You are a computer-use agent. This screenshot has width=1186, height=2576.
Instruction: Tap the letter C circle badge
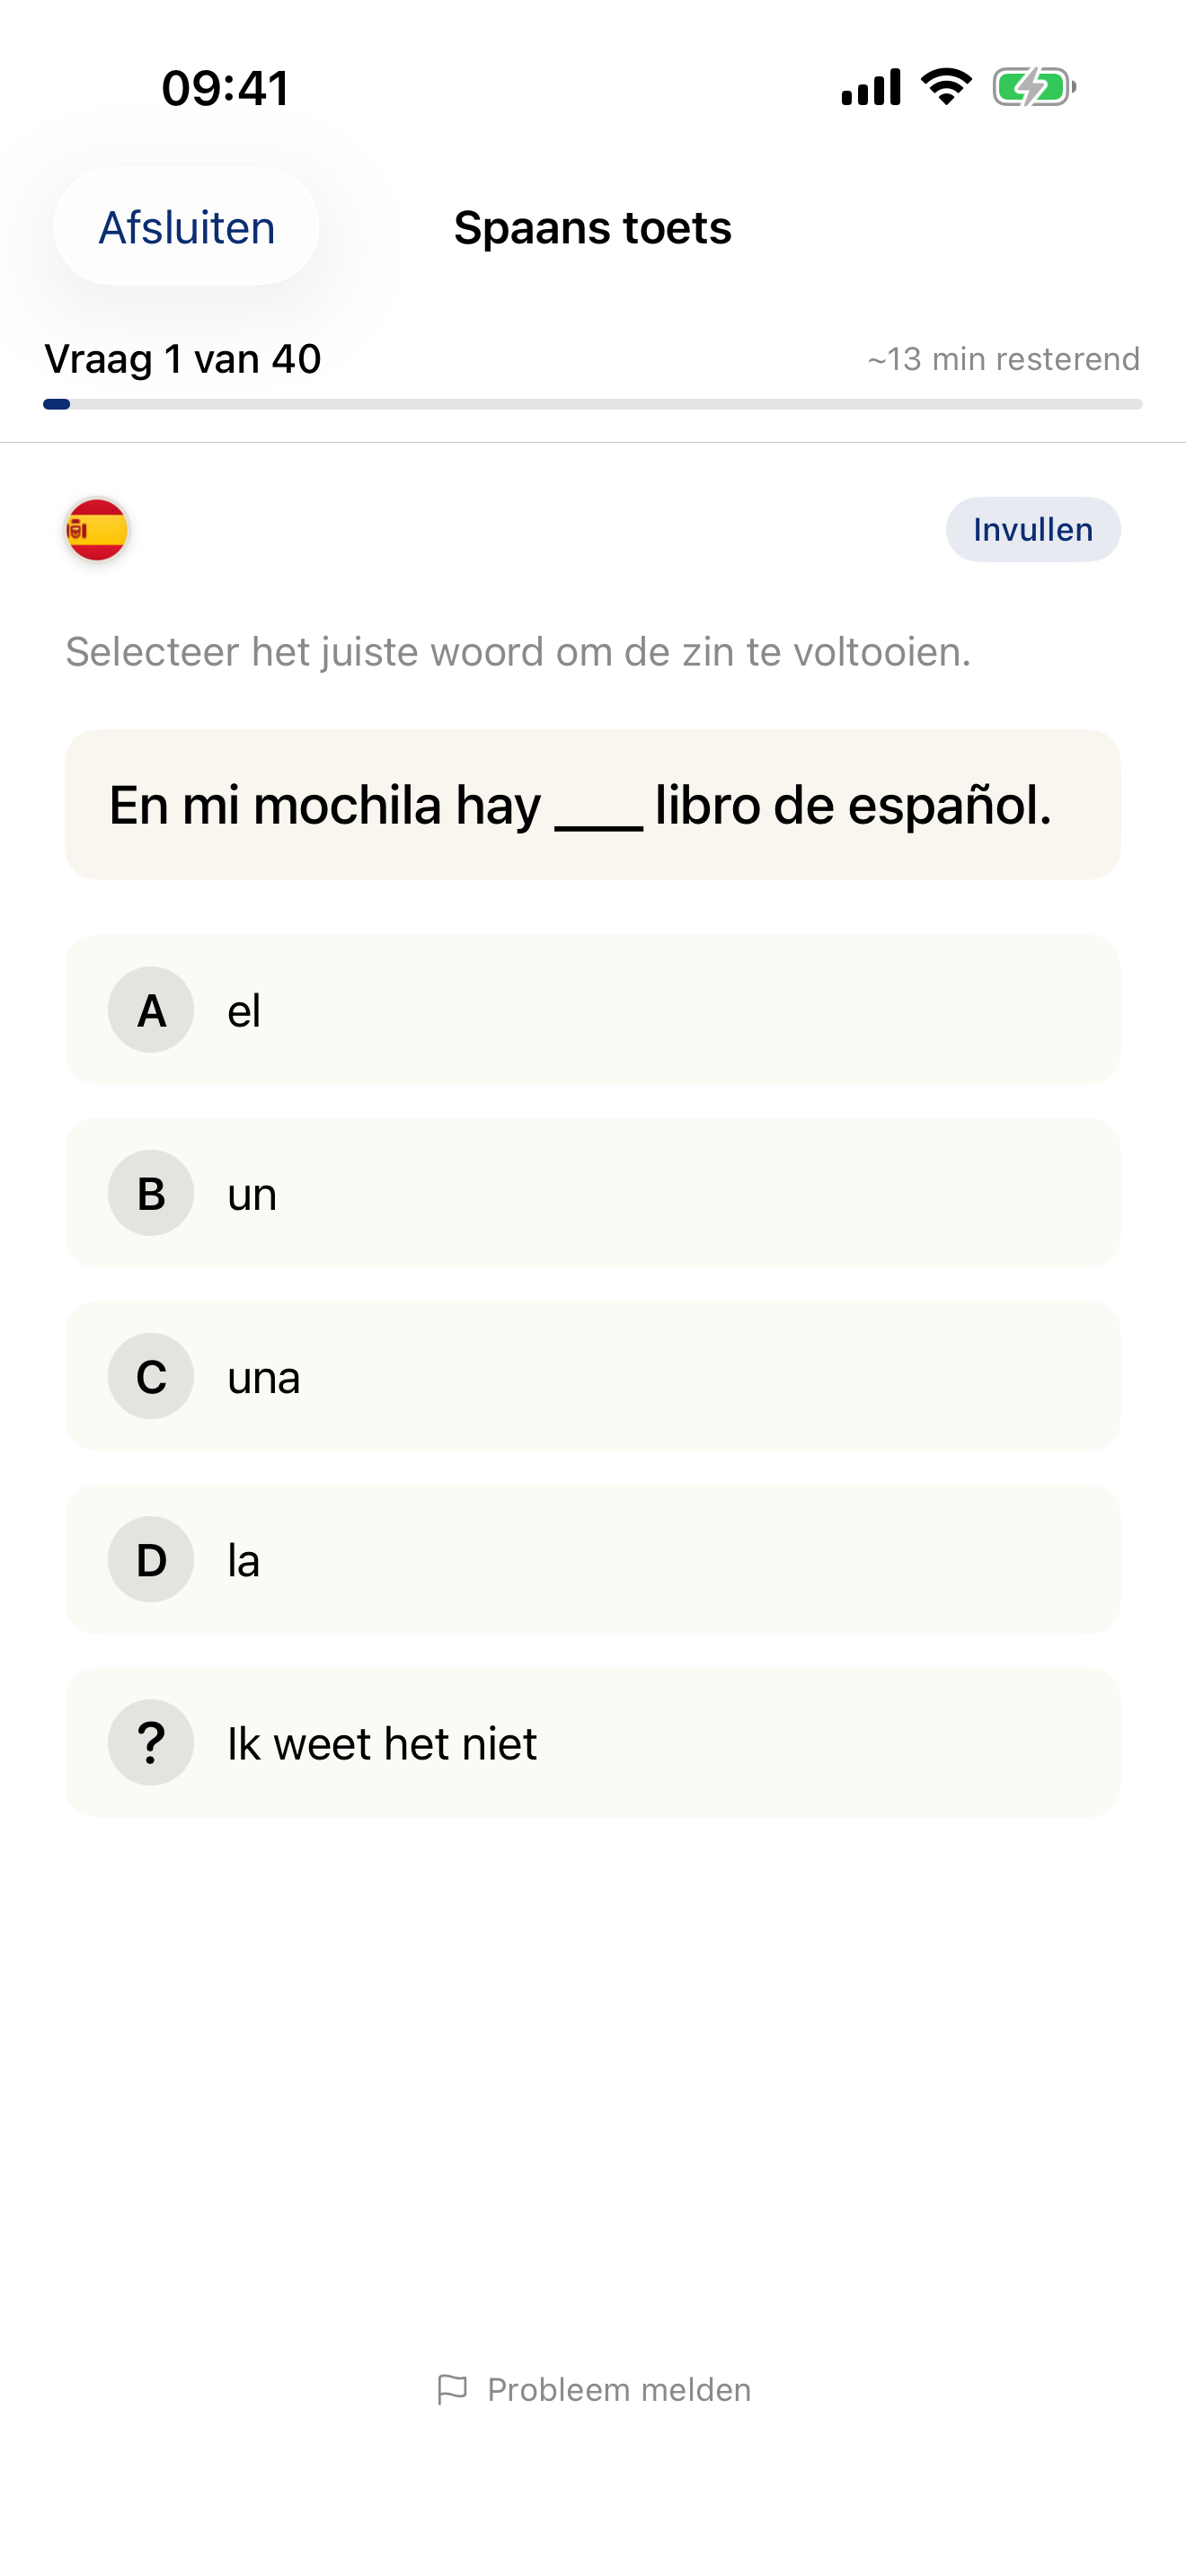tap(151, 1376)
